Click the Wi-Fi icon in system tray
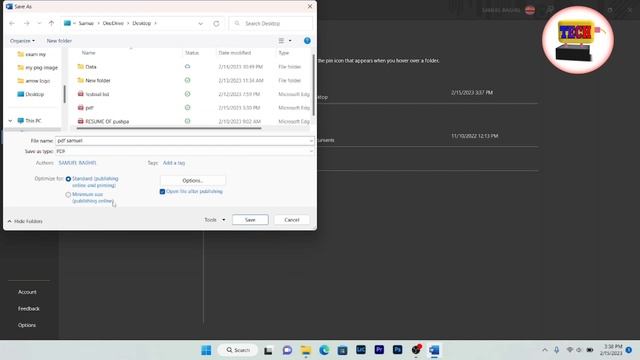The width and height of the screenshot is (640, 360). pos(570,350)
